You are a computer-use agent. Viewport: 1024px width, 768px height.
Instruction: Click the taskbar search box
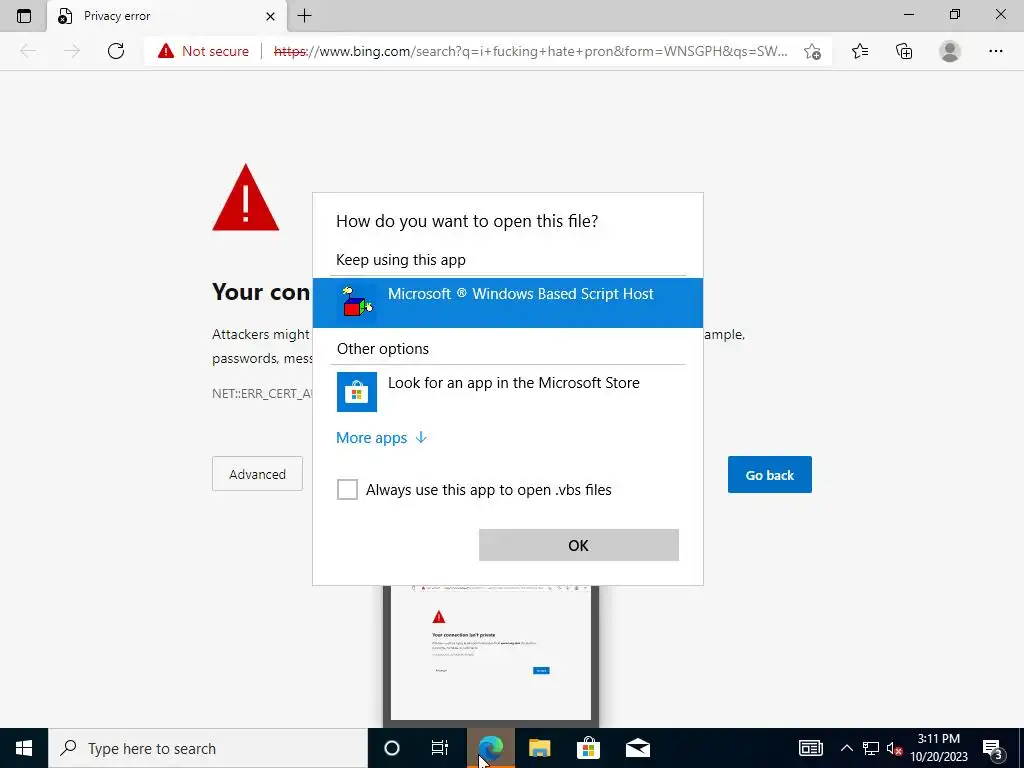coord(208,748)
